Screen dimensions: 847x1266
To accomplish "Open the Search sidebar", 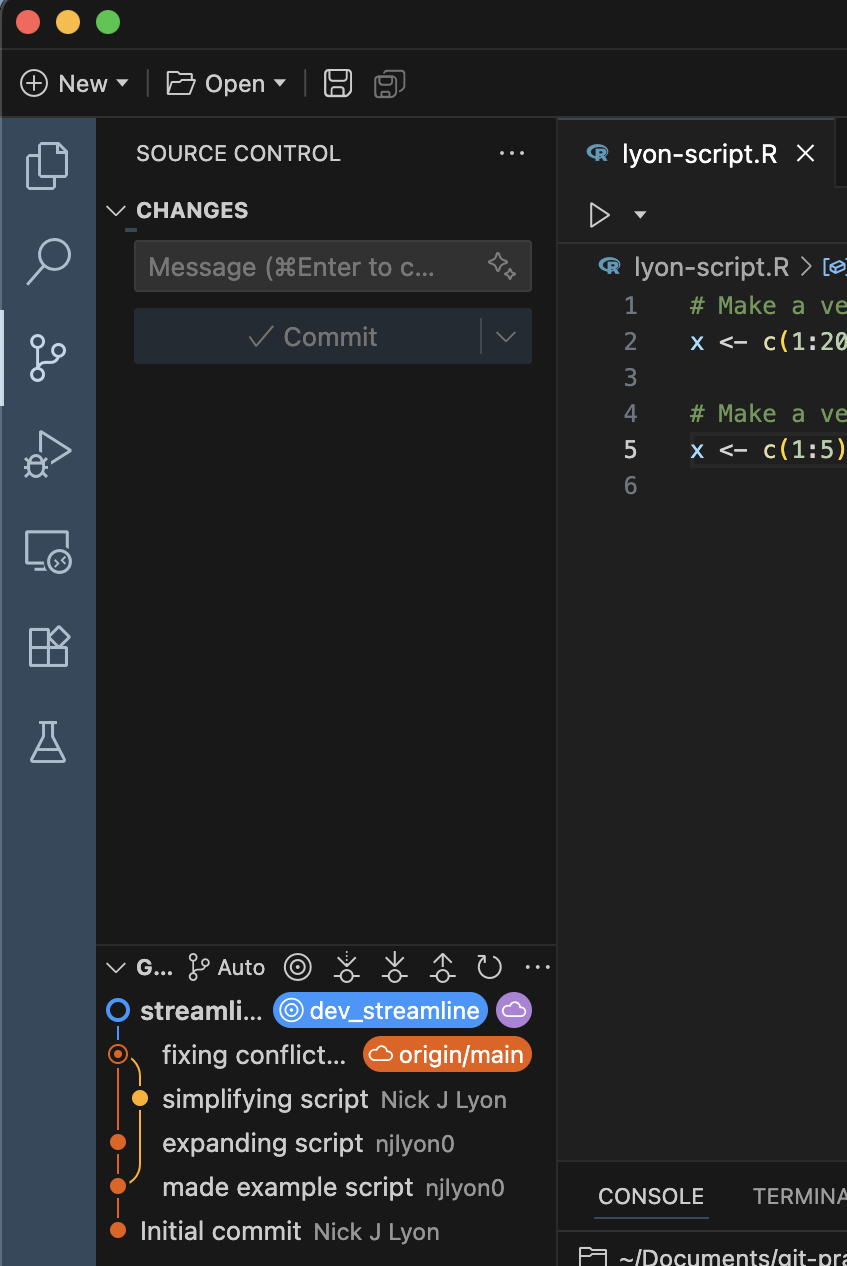I will pos(47,260).
